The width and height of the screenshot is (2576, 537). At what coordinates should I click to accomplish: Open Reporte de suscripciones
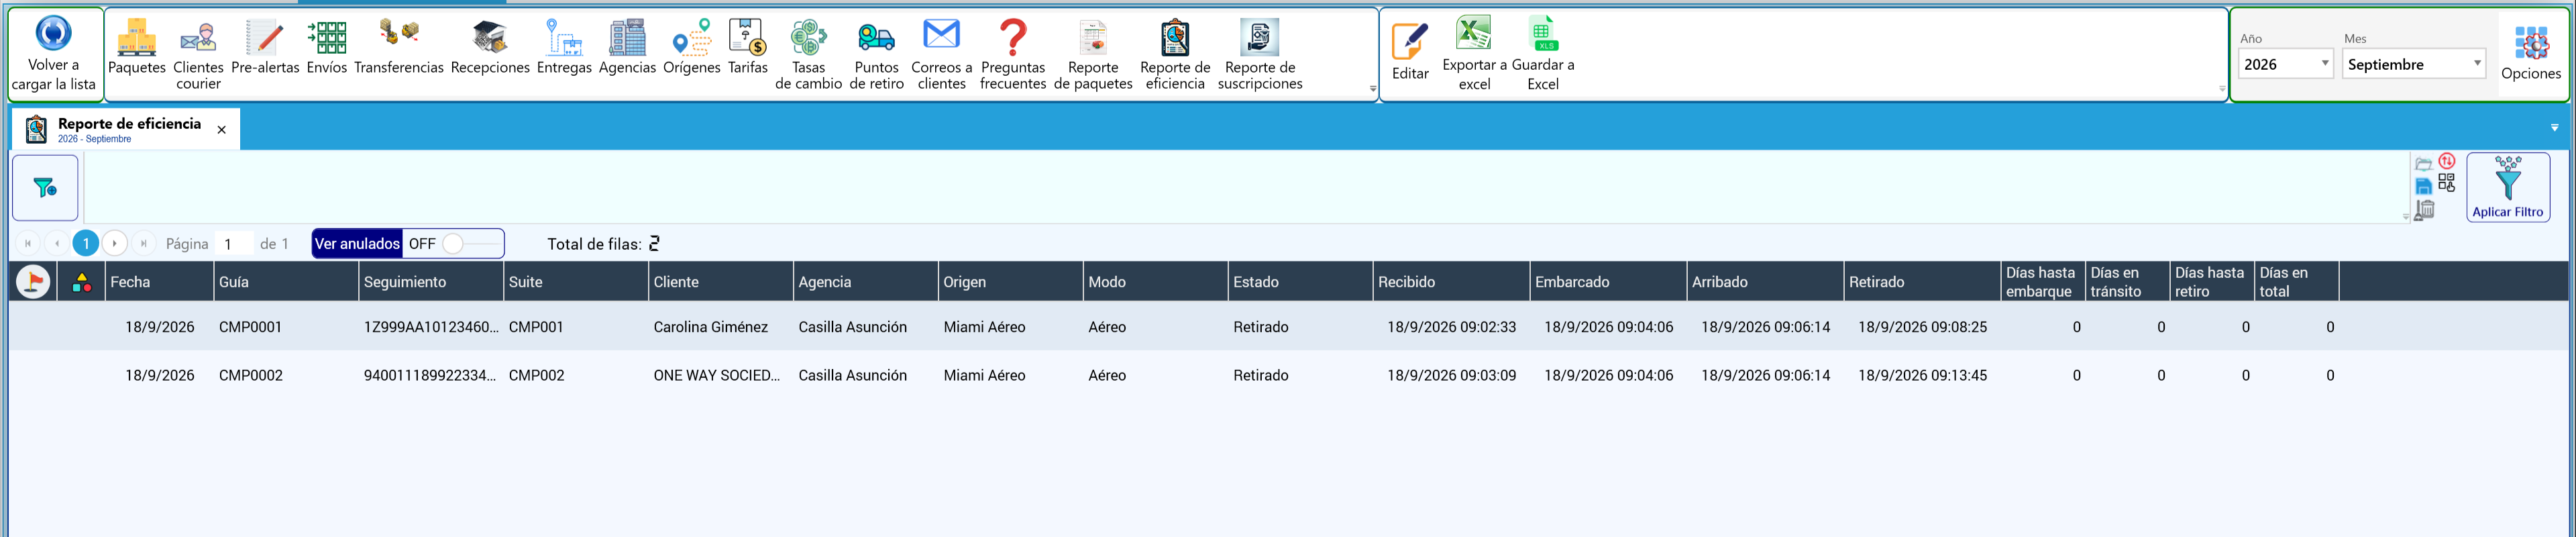click(x=1260, y=56)
